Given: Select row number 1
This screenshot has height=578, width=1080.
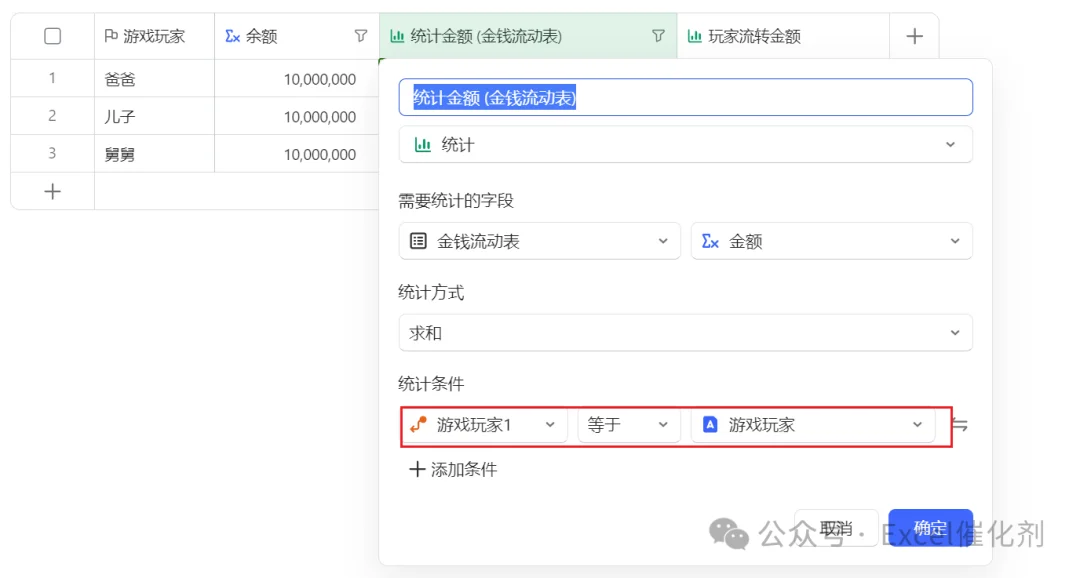Looking at the screenshot, I should point(52,79).
